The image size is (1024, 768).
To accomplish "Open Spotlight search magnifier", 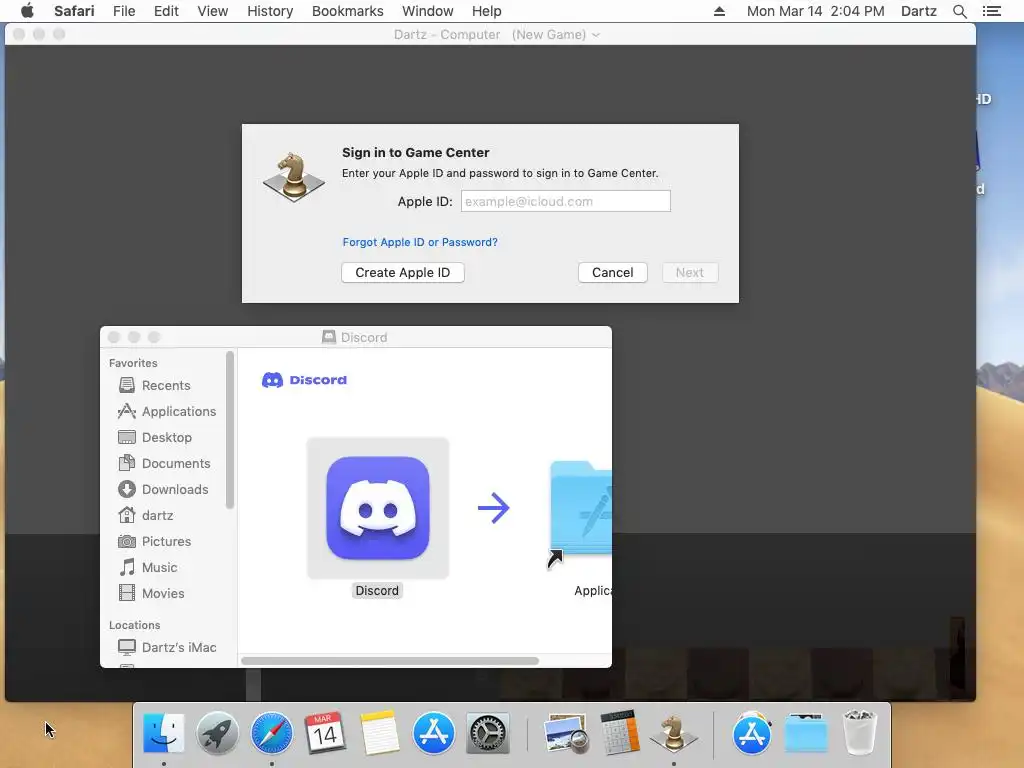I will click(959, 11).
